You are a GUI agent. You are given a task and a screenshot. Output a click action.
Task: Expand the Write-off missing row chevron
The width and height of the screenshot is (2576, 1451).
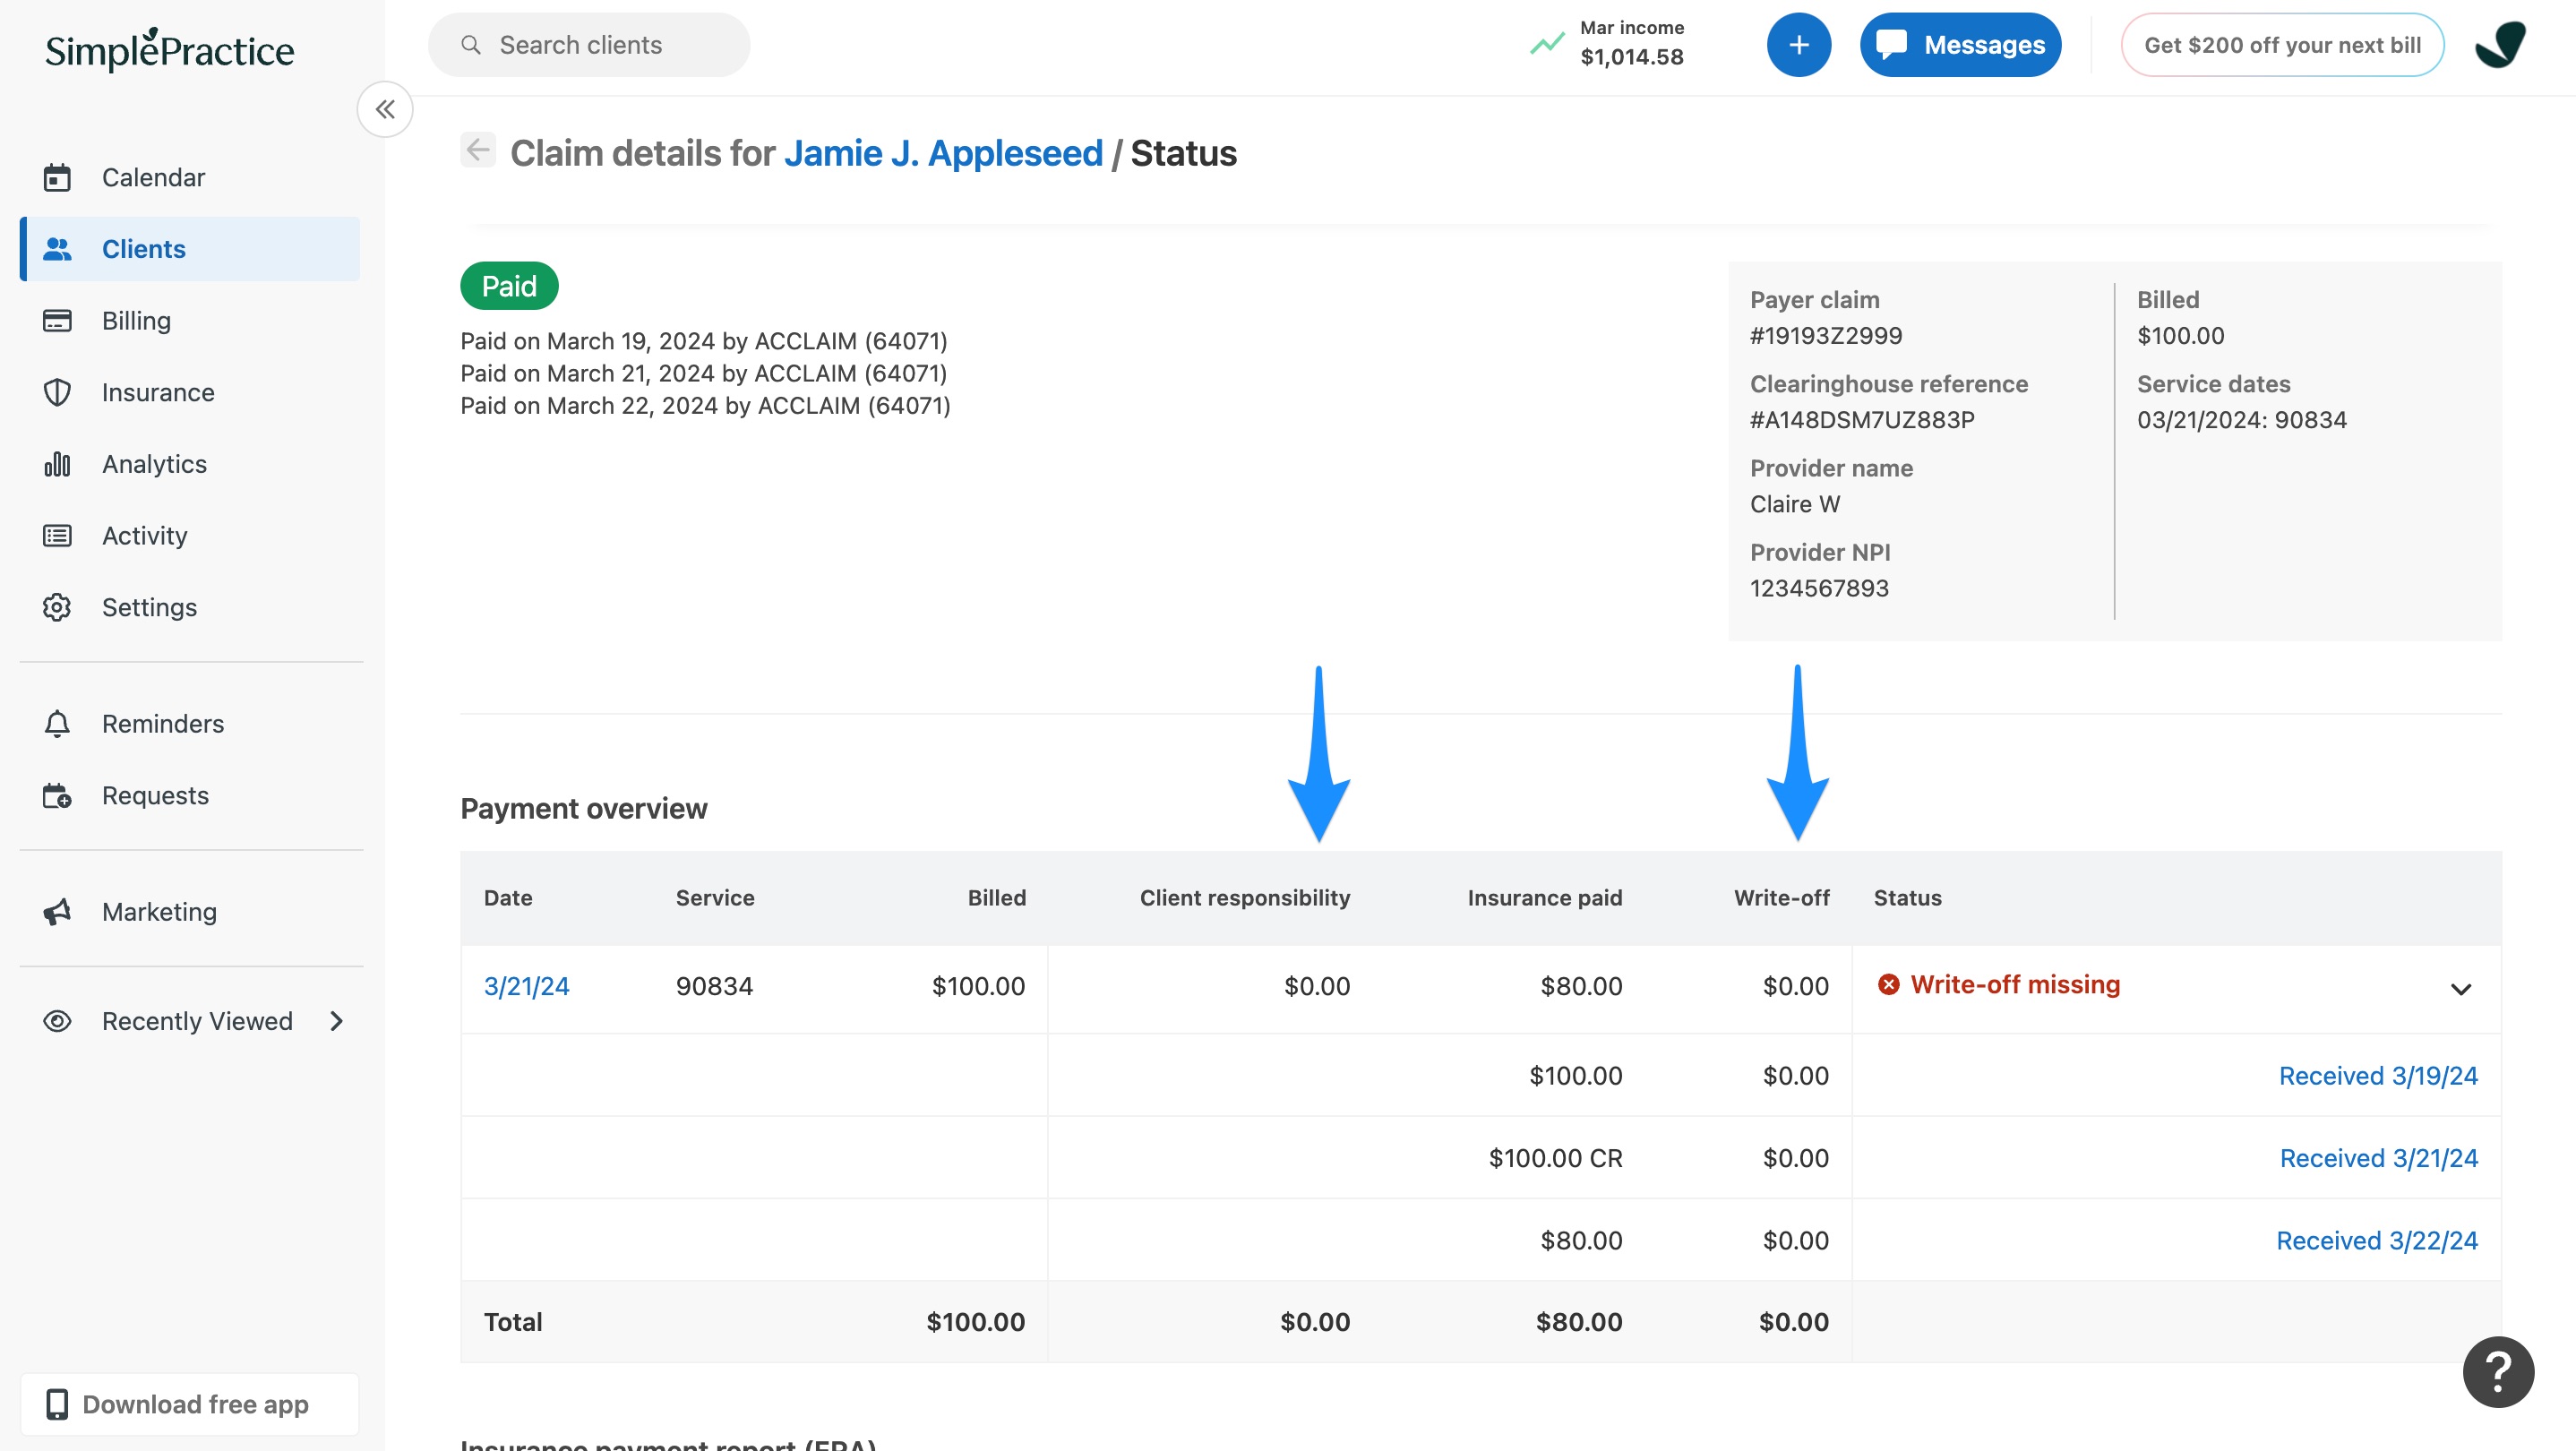[x=2460, y=989]
